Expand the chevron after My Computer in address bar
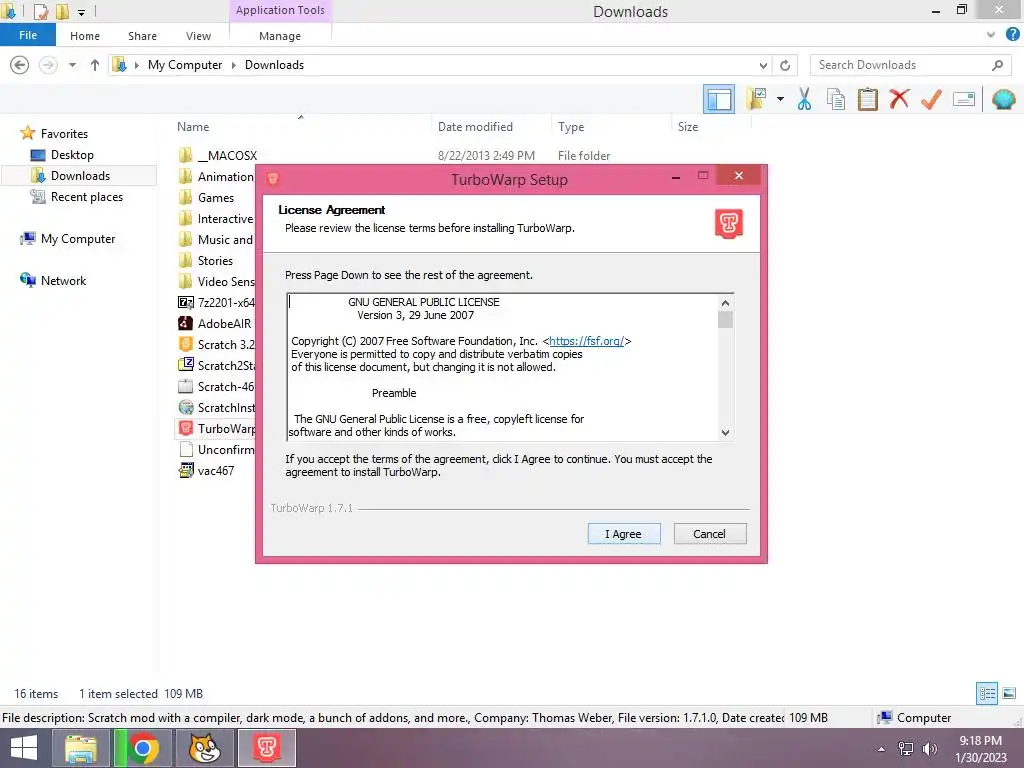Screen dimensions: 1024x768 tap(234, 65)
